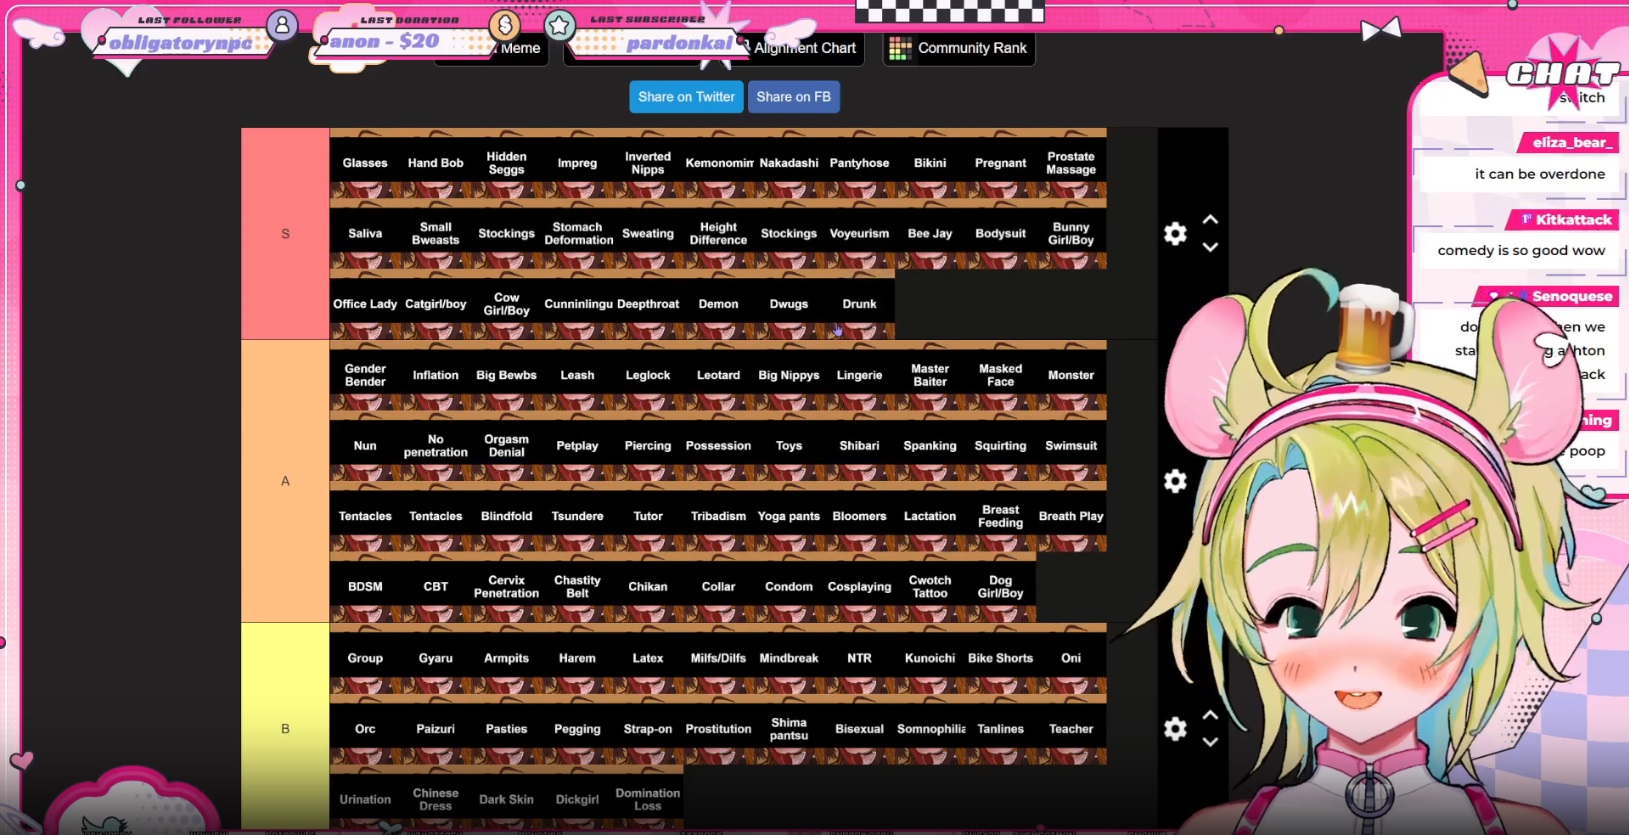Click the Bike Shorts tile
This screenshot has width=1629, height=835.
pyautogui.click(x=1000, y=659)
